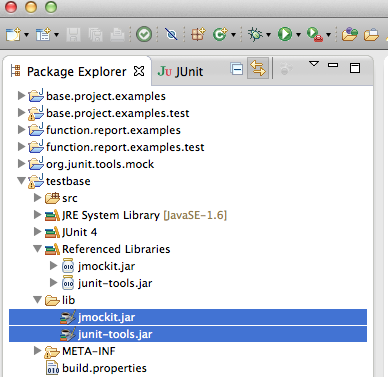Close the Package Explorer view
Screen dimensions: 388x377
(x=139, y=71)
